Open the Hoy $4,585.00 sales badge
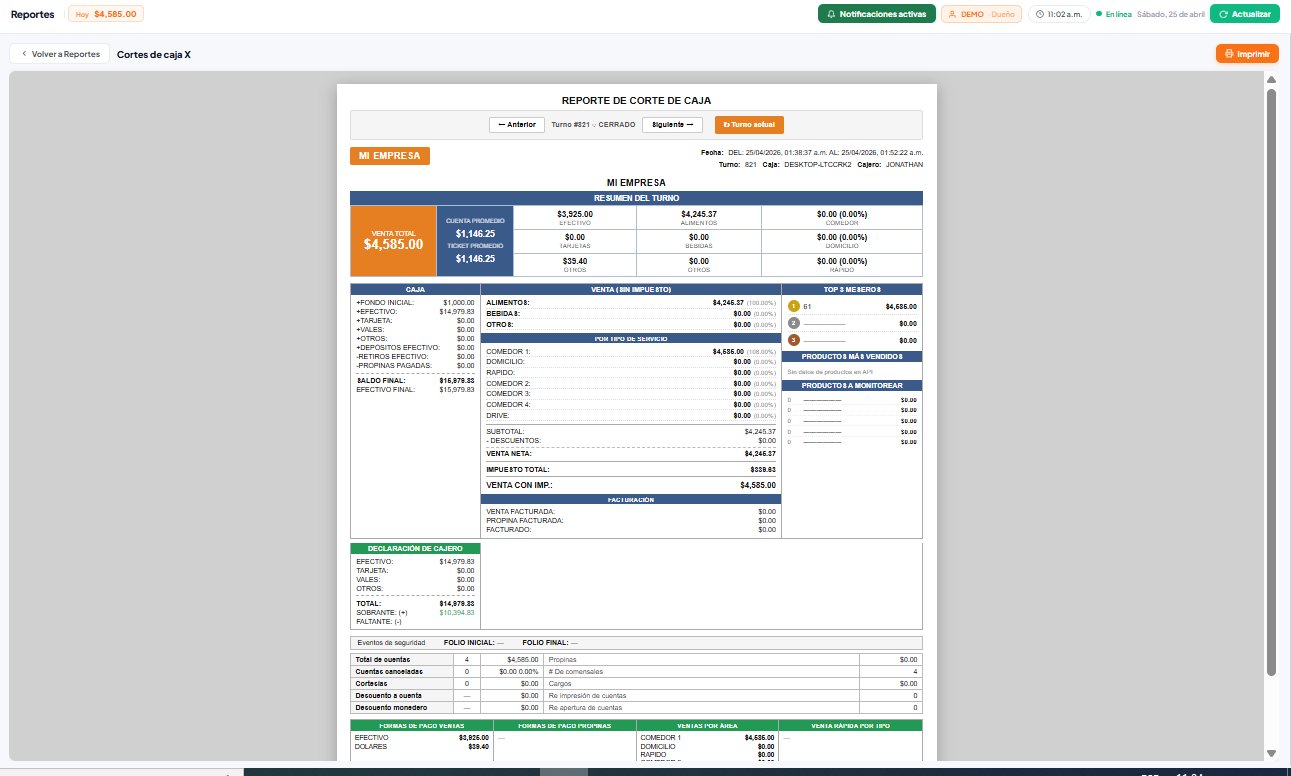 point(106,14)
